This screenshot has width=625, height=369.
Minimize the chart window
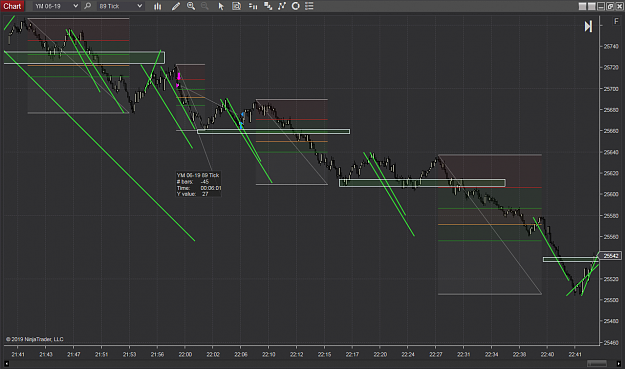coord(601,6)
